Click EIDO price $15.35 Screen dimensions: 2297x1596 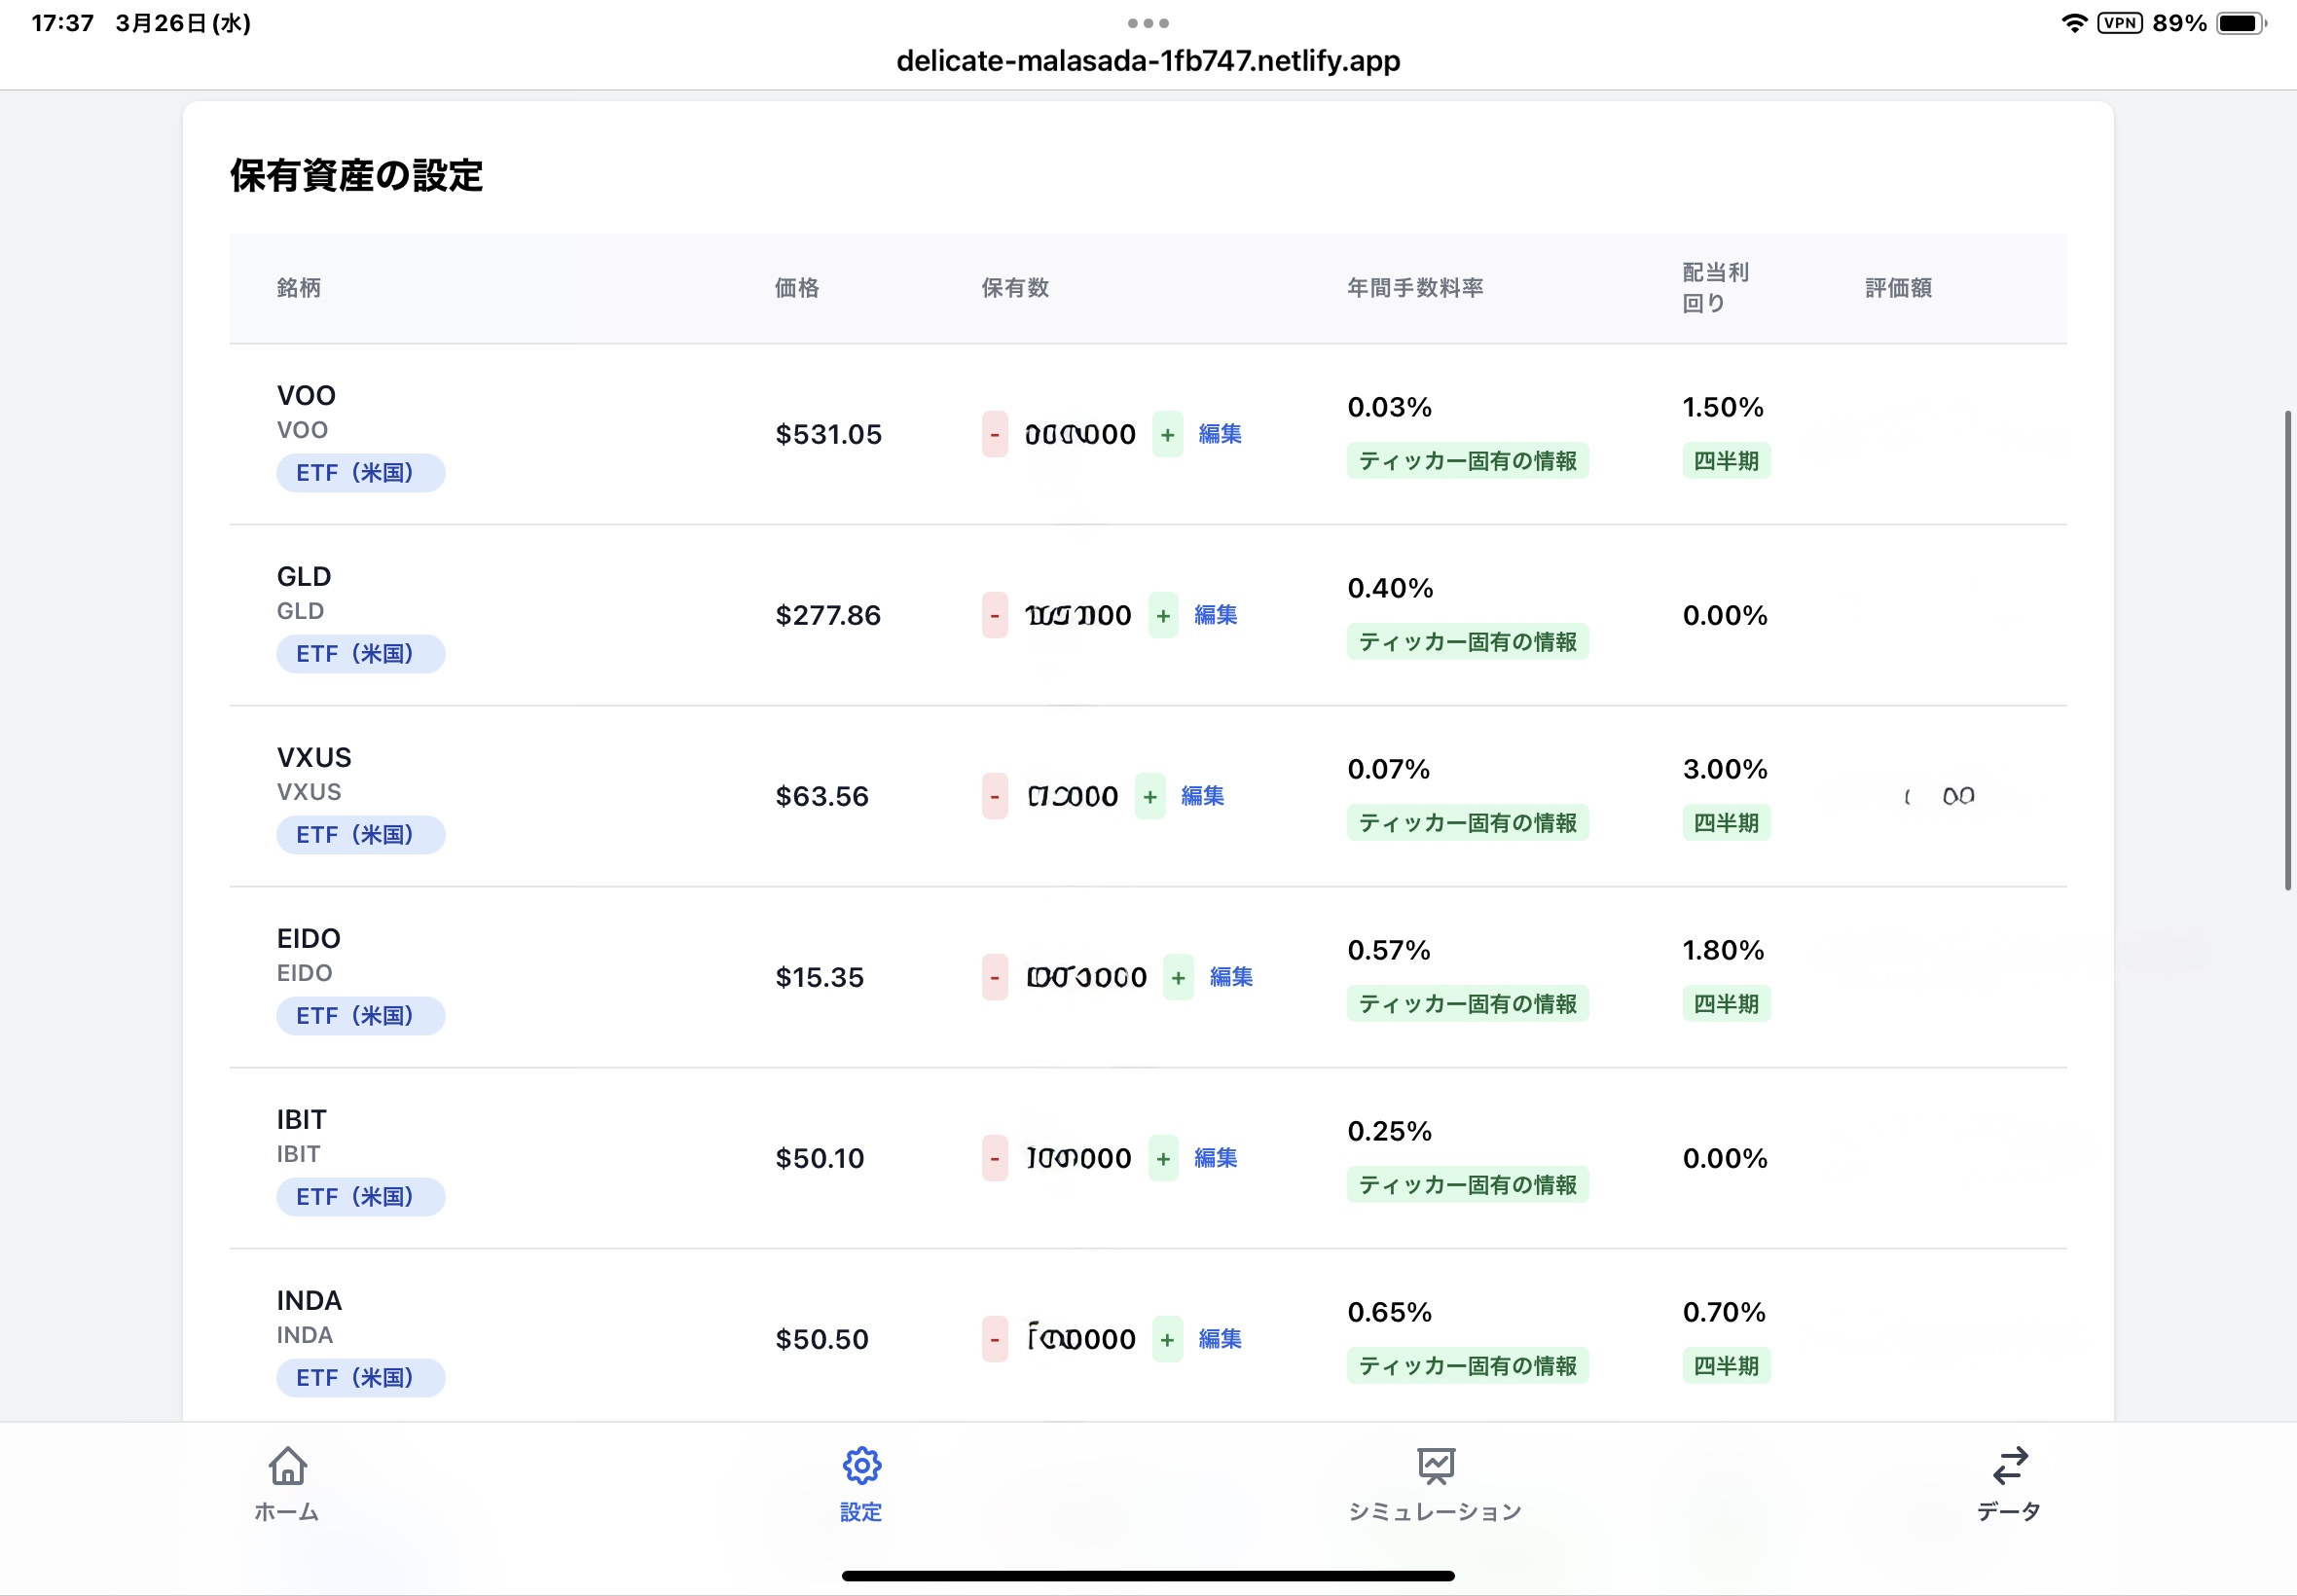820,977
